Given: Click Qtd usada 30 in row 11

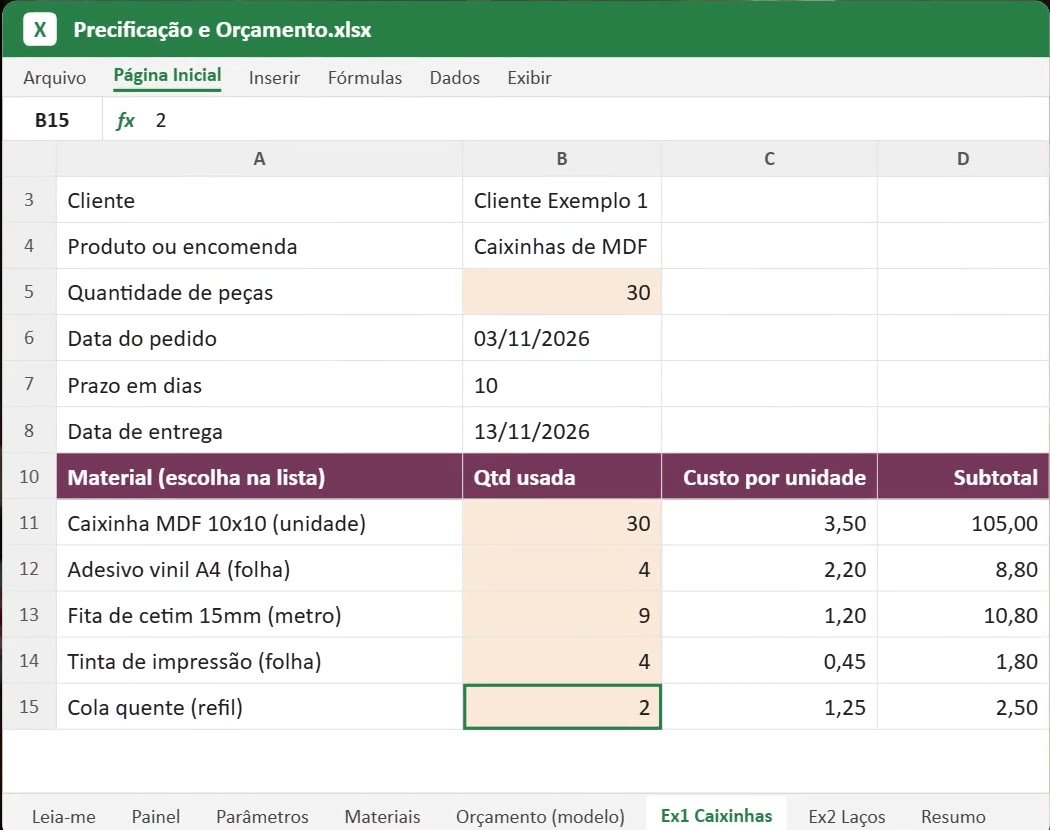Looking at the screenshot, I should [562, 523].
